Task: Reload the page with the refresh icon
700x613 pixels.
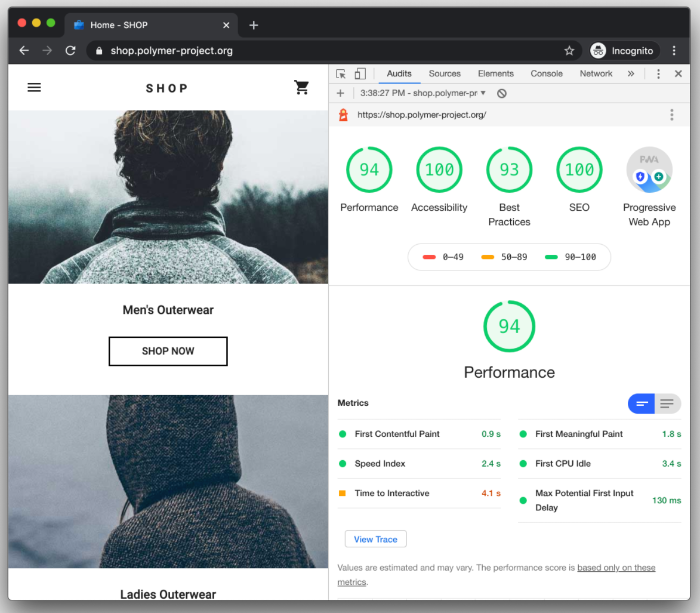Action: point(71,50)
